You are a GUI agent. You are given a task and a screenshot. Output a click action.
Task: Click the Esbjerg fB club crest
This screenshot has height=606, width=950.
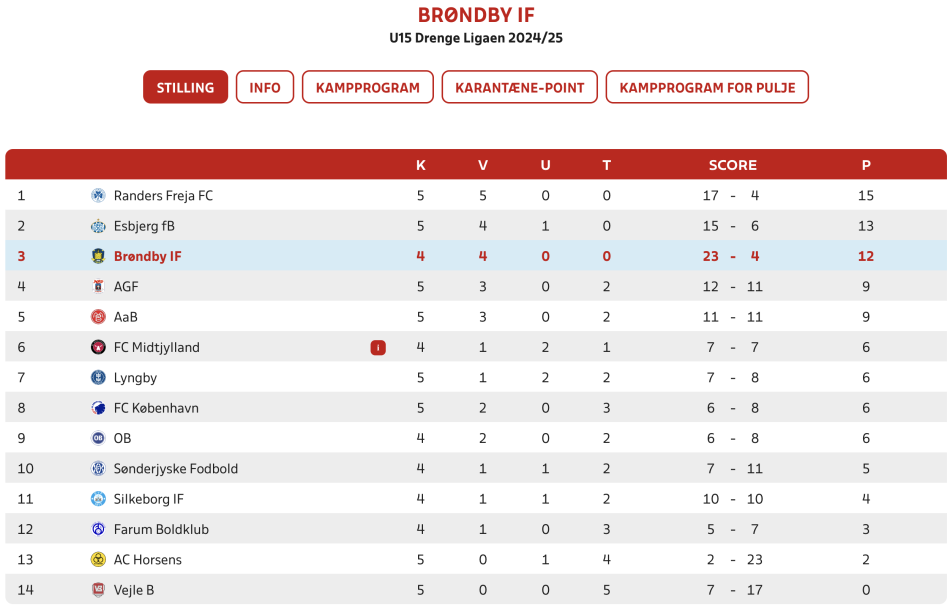click(98, 226)
